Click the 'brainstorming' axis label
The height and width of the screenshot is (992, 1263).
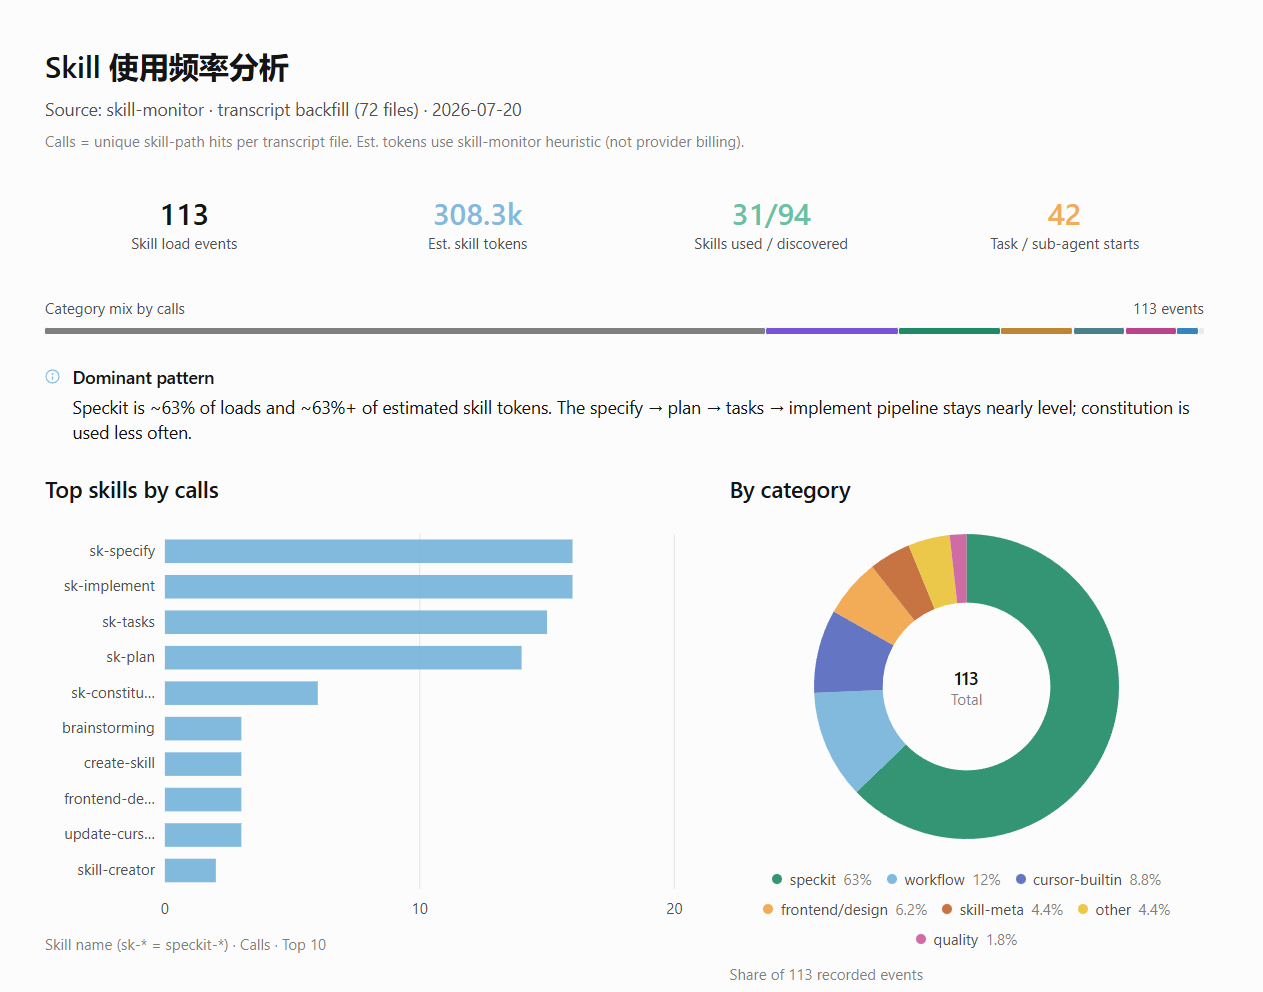click(x=108, y=728)
